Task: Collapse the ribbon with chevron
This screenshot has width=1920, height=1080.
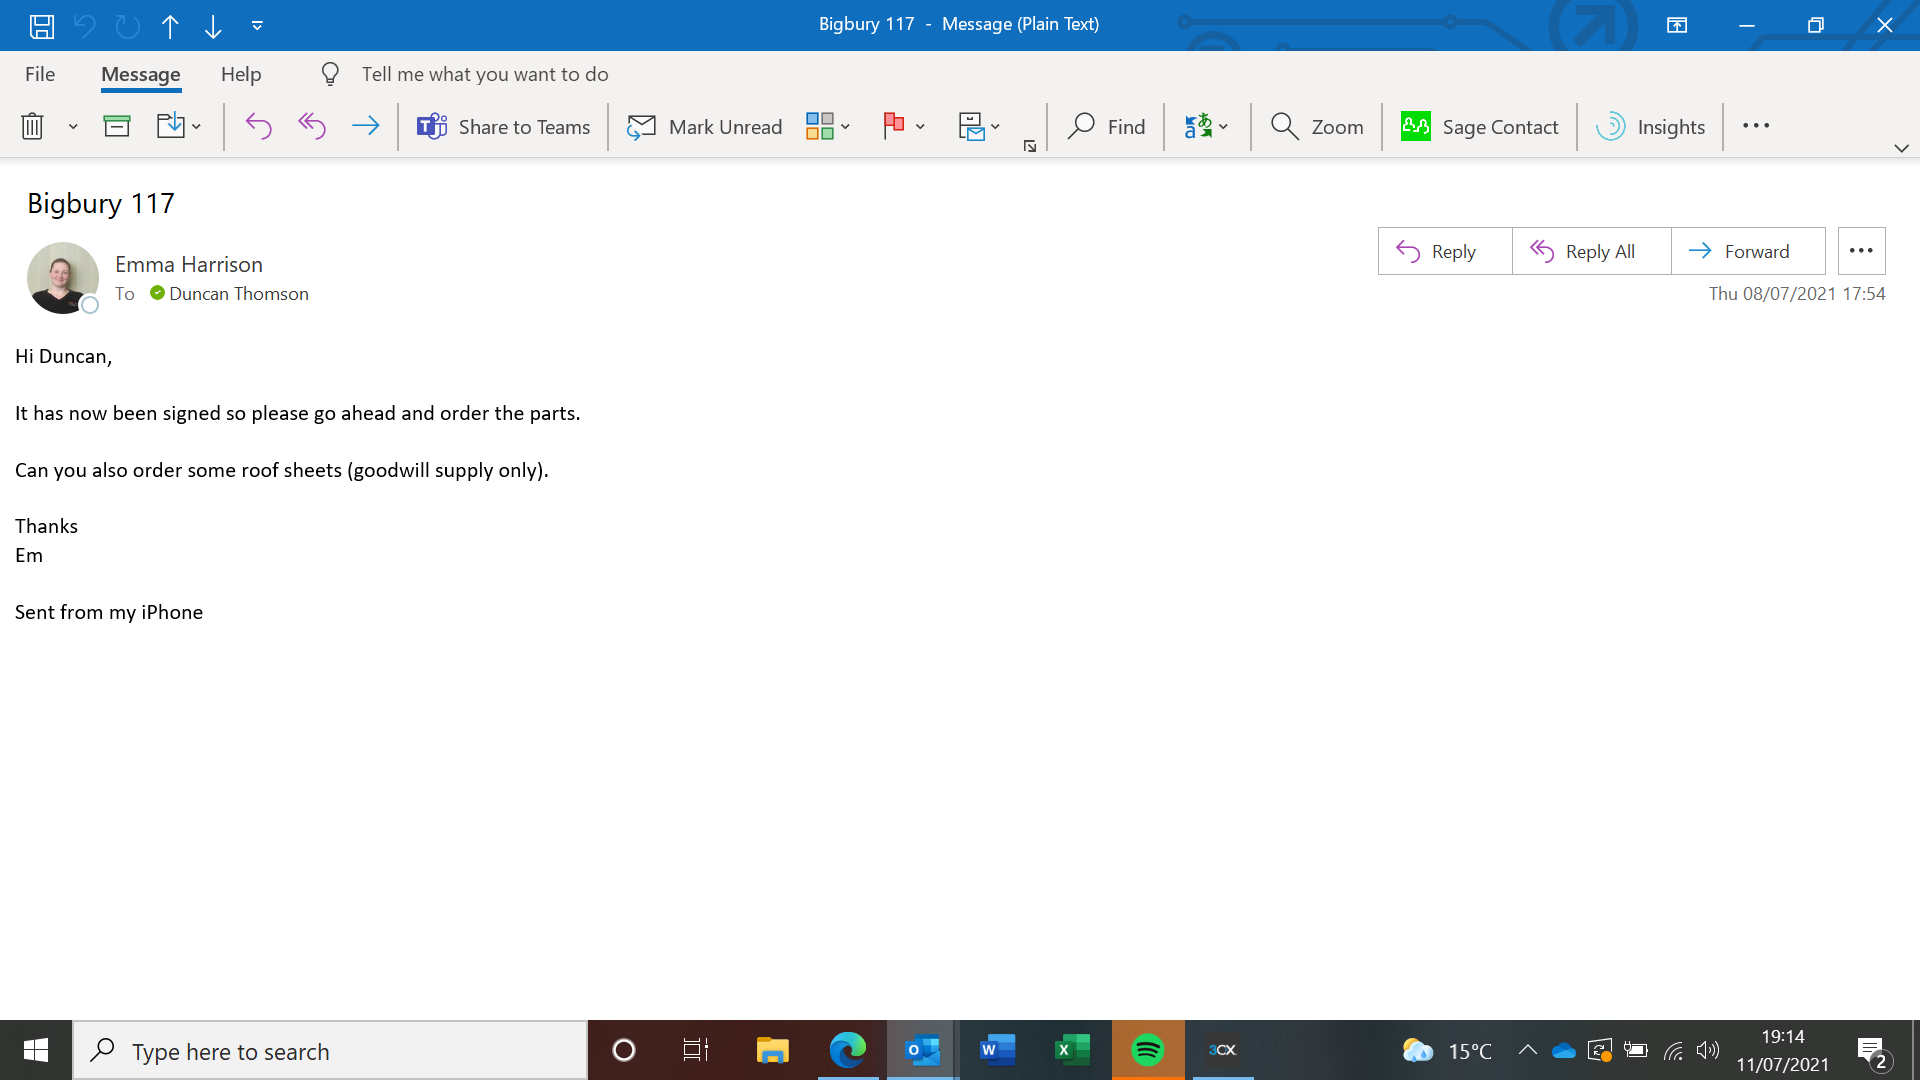Action: click(x=1901, y=148)
